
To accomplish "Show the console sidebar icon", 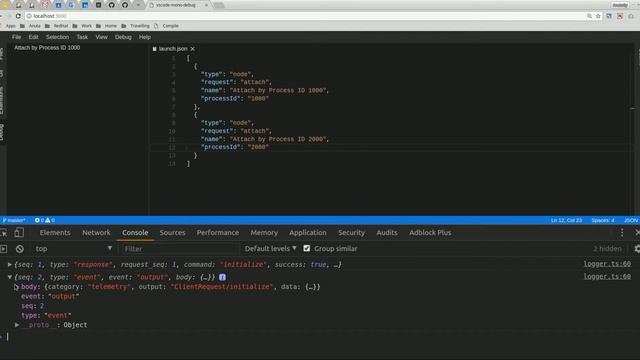I will pyautogui.click(x=4, y=249).
